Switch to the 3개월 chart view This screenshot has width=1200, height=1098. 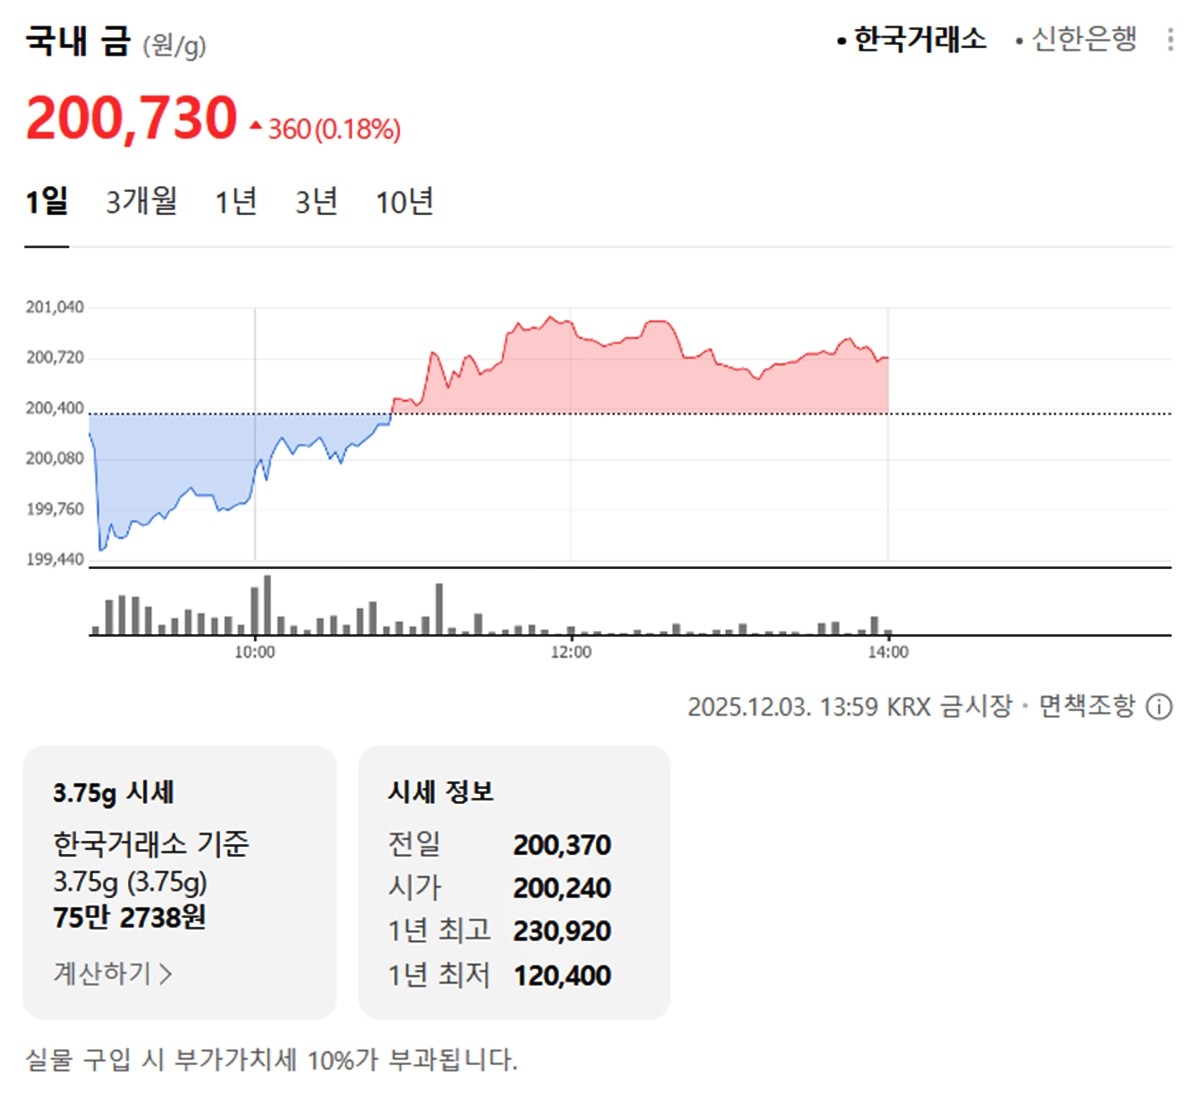coord(141,201)
